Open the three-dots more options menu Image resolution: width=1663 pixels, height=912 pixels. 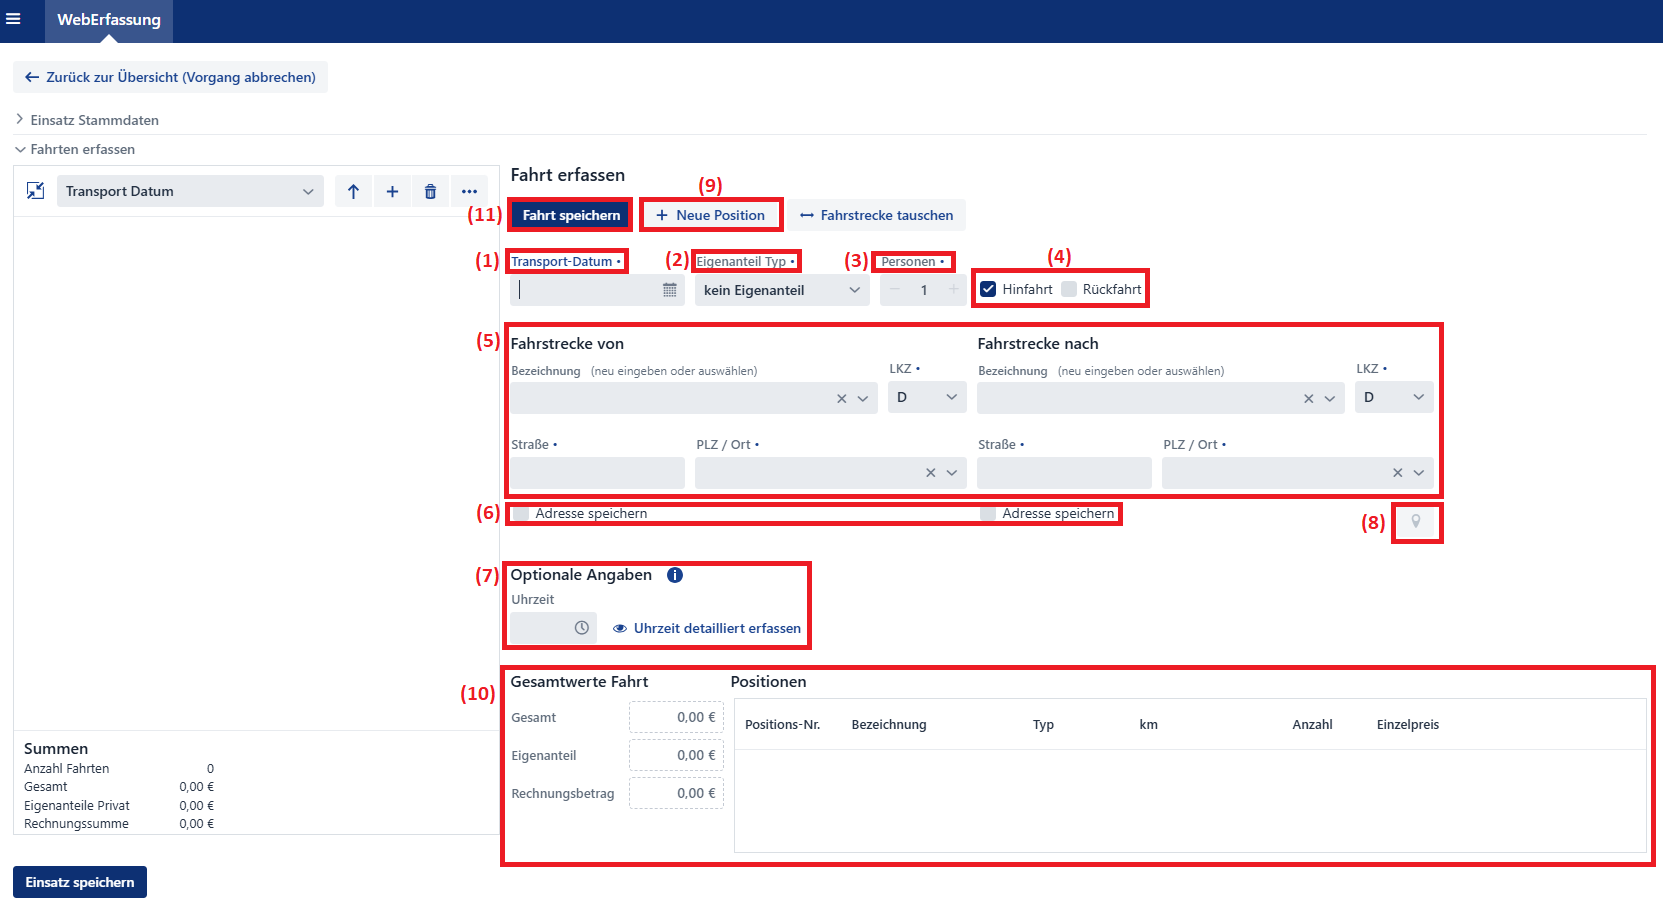click(x=469, y=192)
